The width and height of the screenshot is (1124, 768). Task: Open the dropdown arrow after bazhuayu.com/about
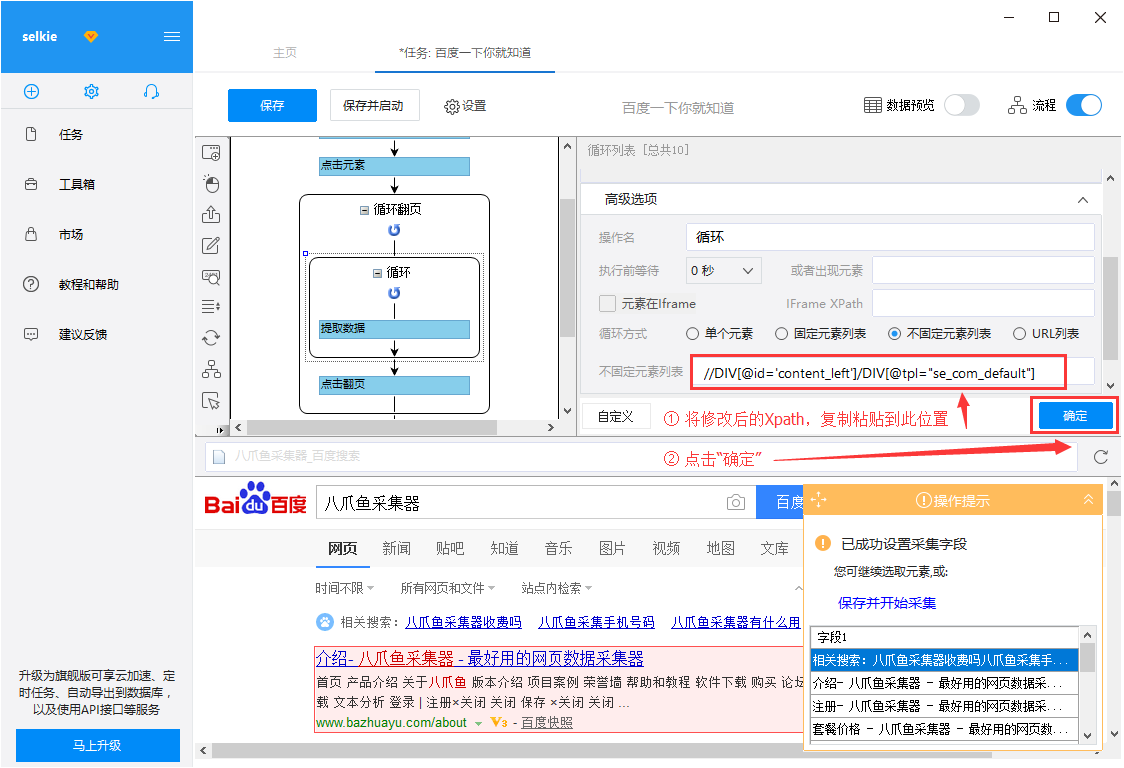[478, 724]
